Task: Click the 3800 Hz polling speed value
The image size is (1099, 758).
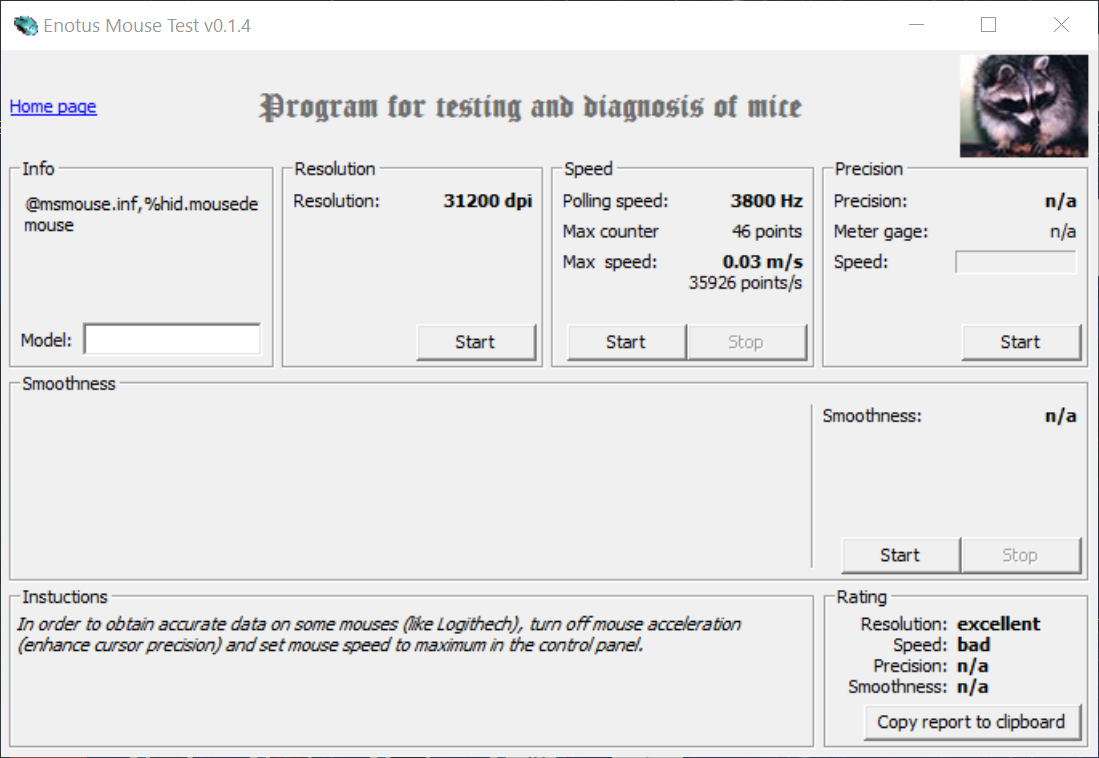Action: pyautogui.click(x=767, y=201)
